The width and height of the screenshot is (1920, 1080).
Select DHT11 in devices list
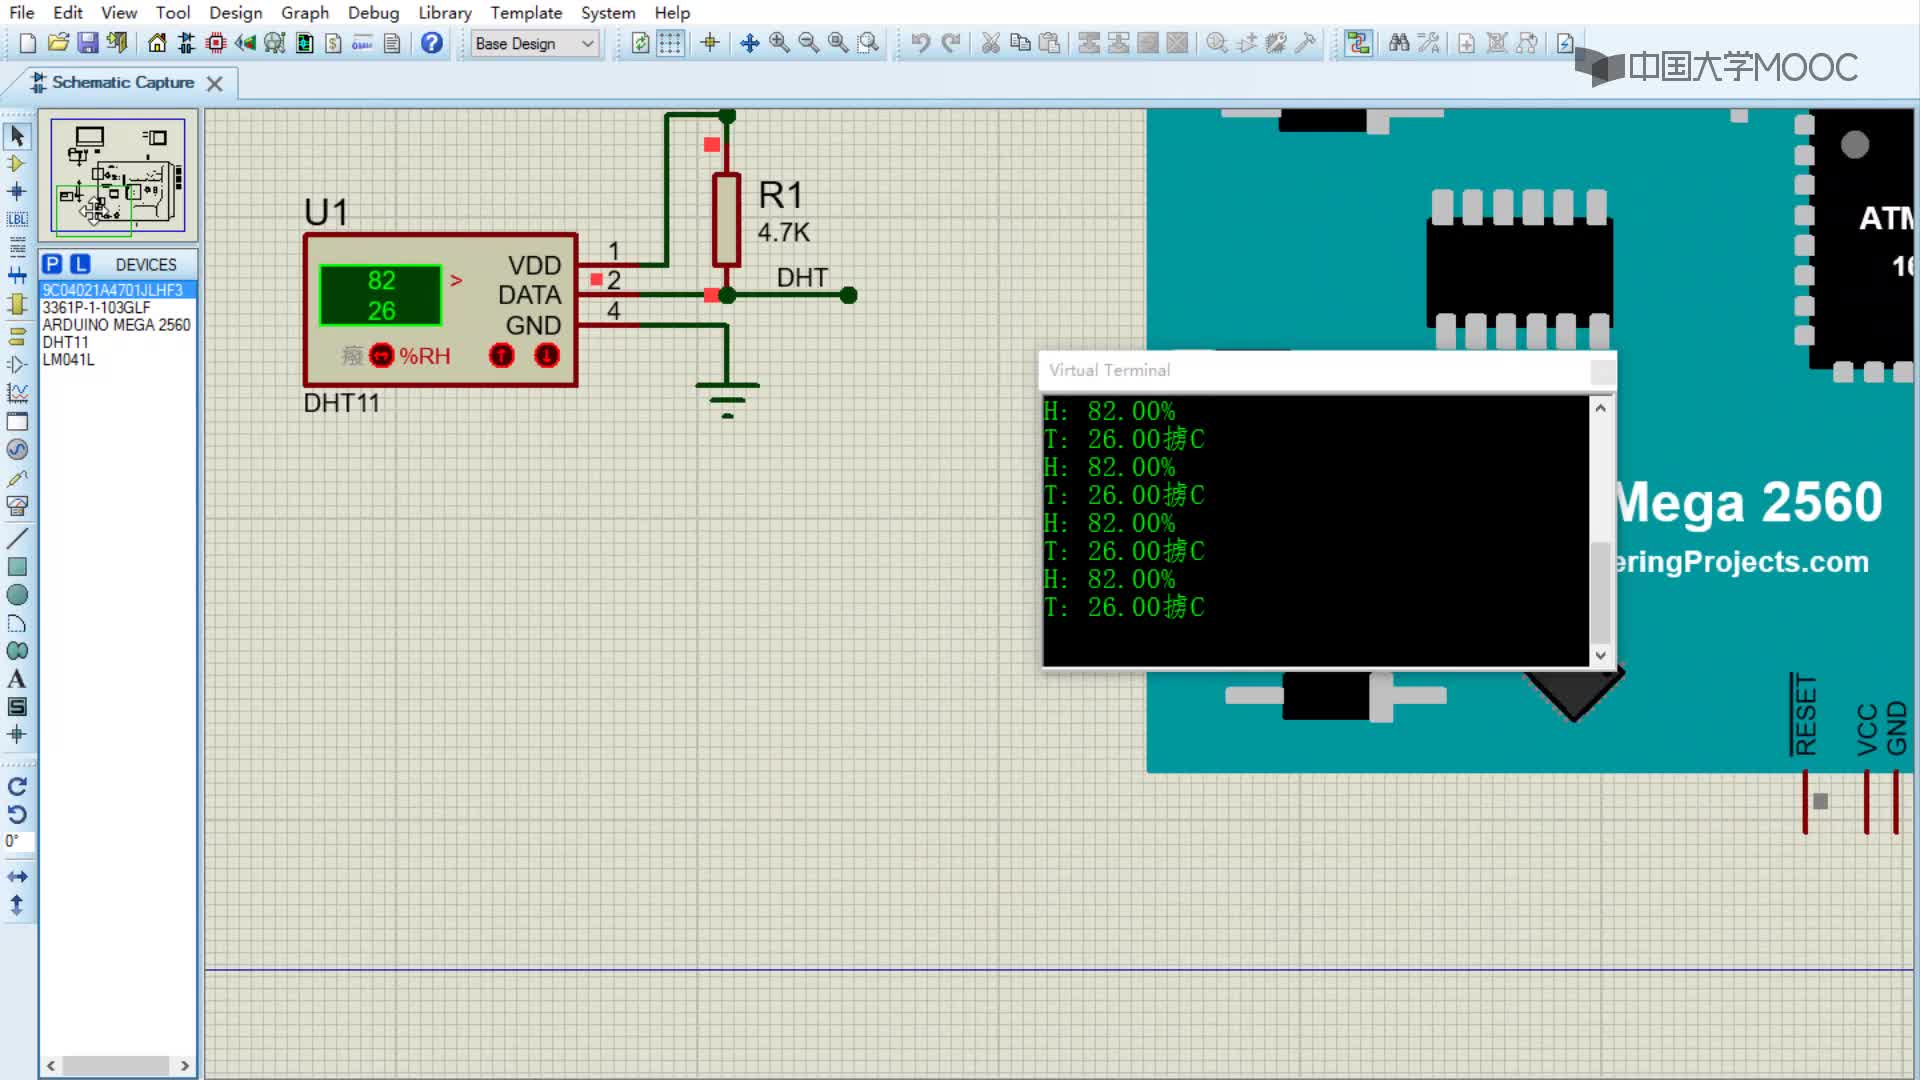(117, 342)
